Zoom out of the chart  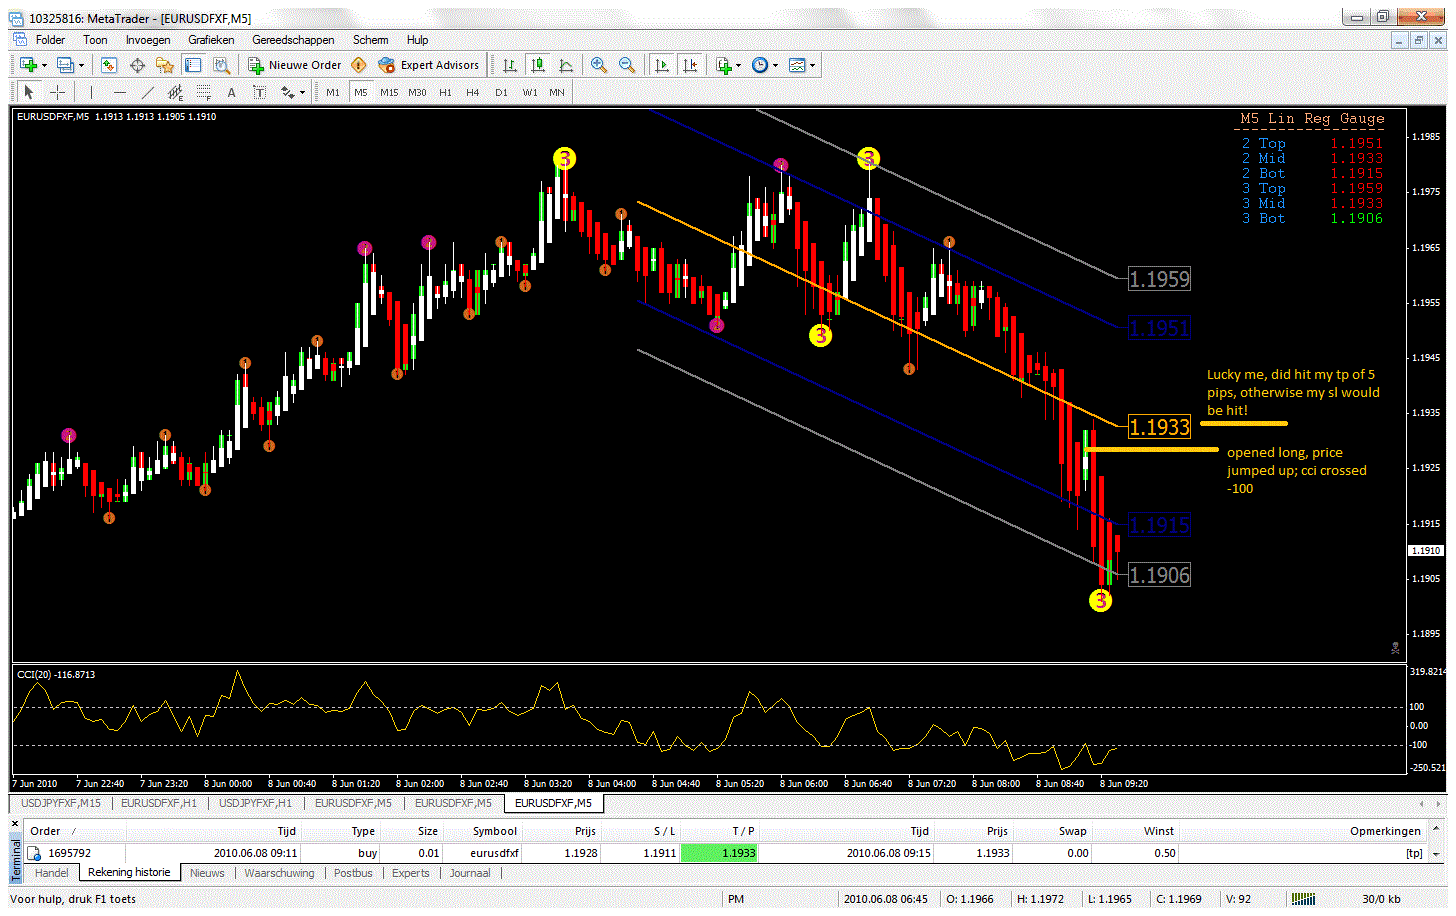[x=627, y=65]
